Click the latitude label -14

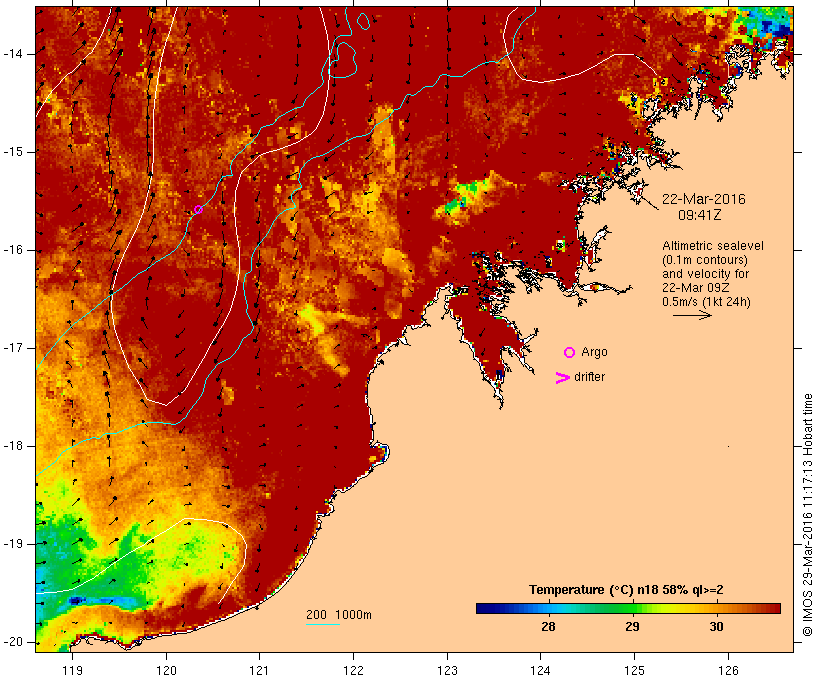[13, 54]
